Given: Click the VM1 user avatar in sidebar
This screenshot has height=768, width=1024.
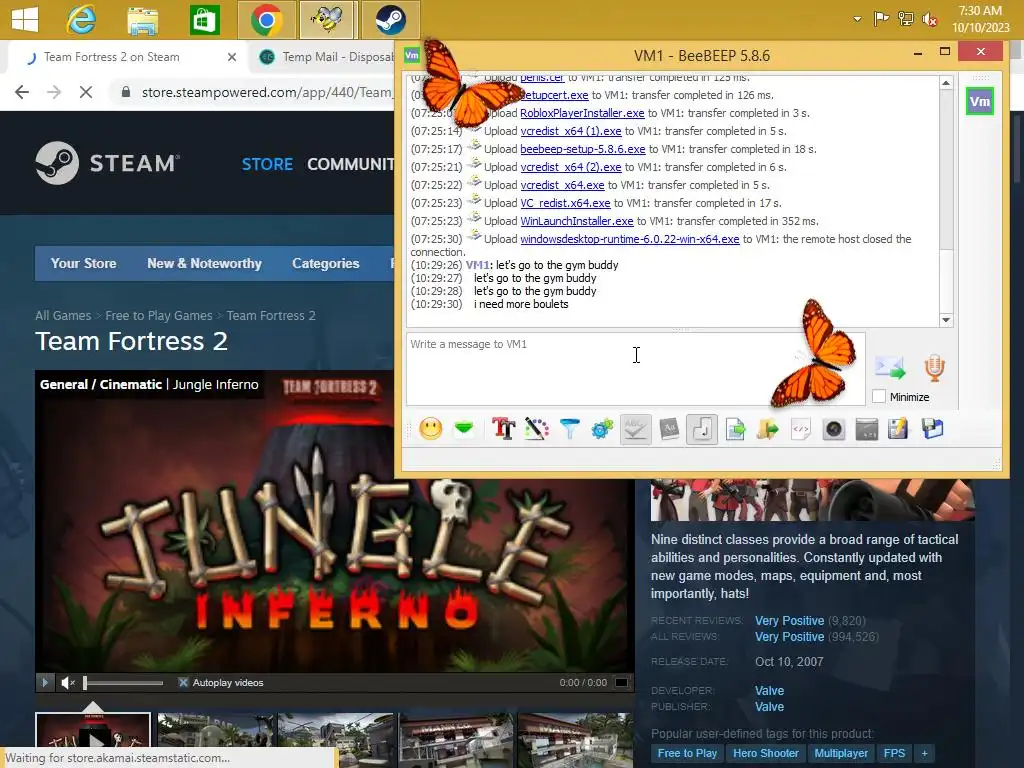Looking at the screenshot, I should click(x=980, y=101).
